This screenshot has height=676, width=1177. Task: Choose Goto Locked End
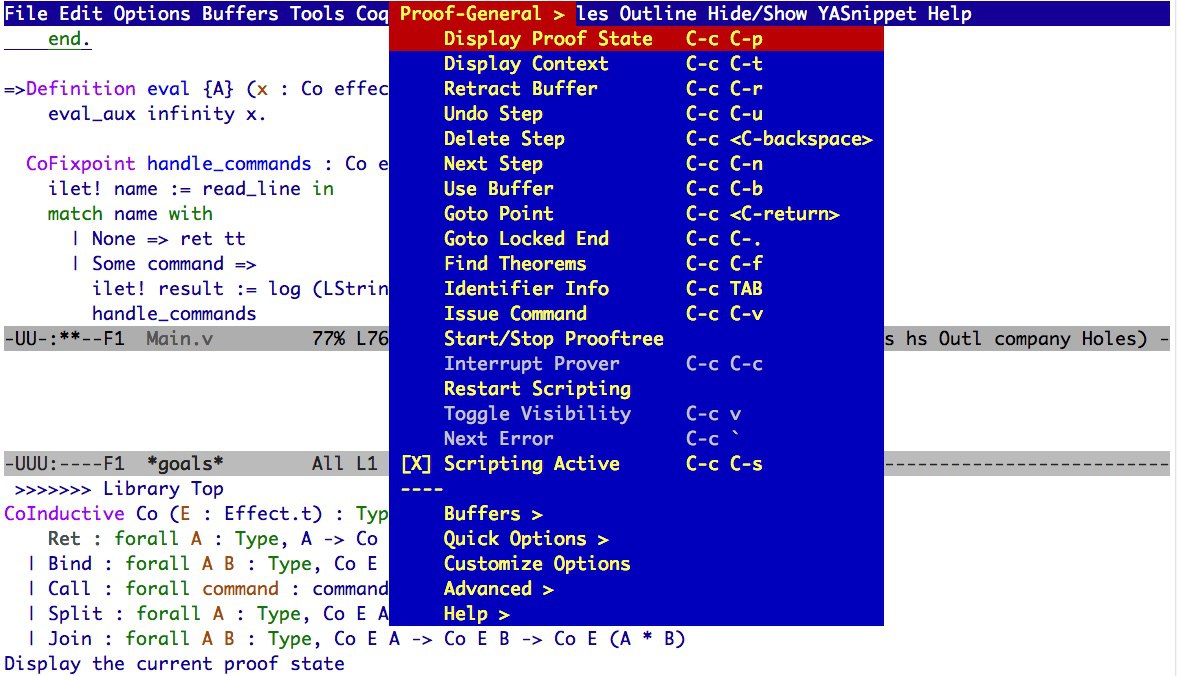click(x=637, y=239)
